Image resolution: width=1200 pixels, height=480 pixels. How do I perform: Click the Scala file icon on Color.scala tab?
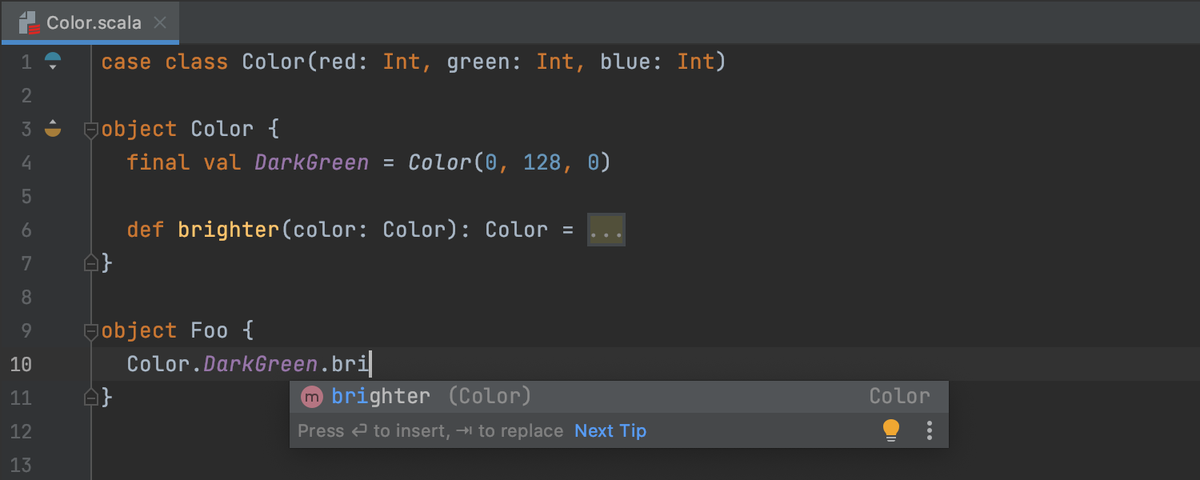click(29, 21)
